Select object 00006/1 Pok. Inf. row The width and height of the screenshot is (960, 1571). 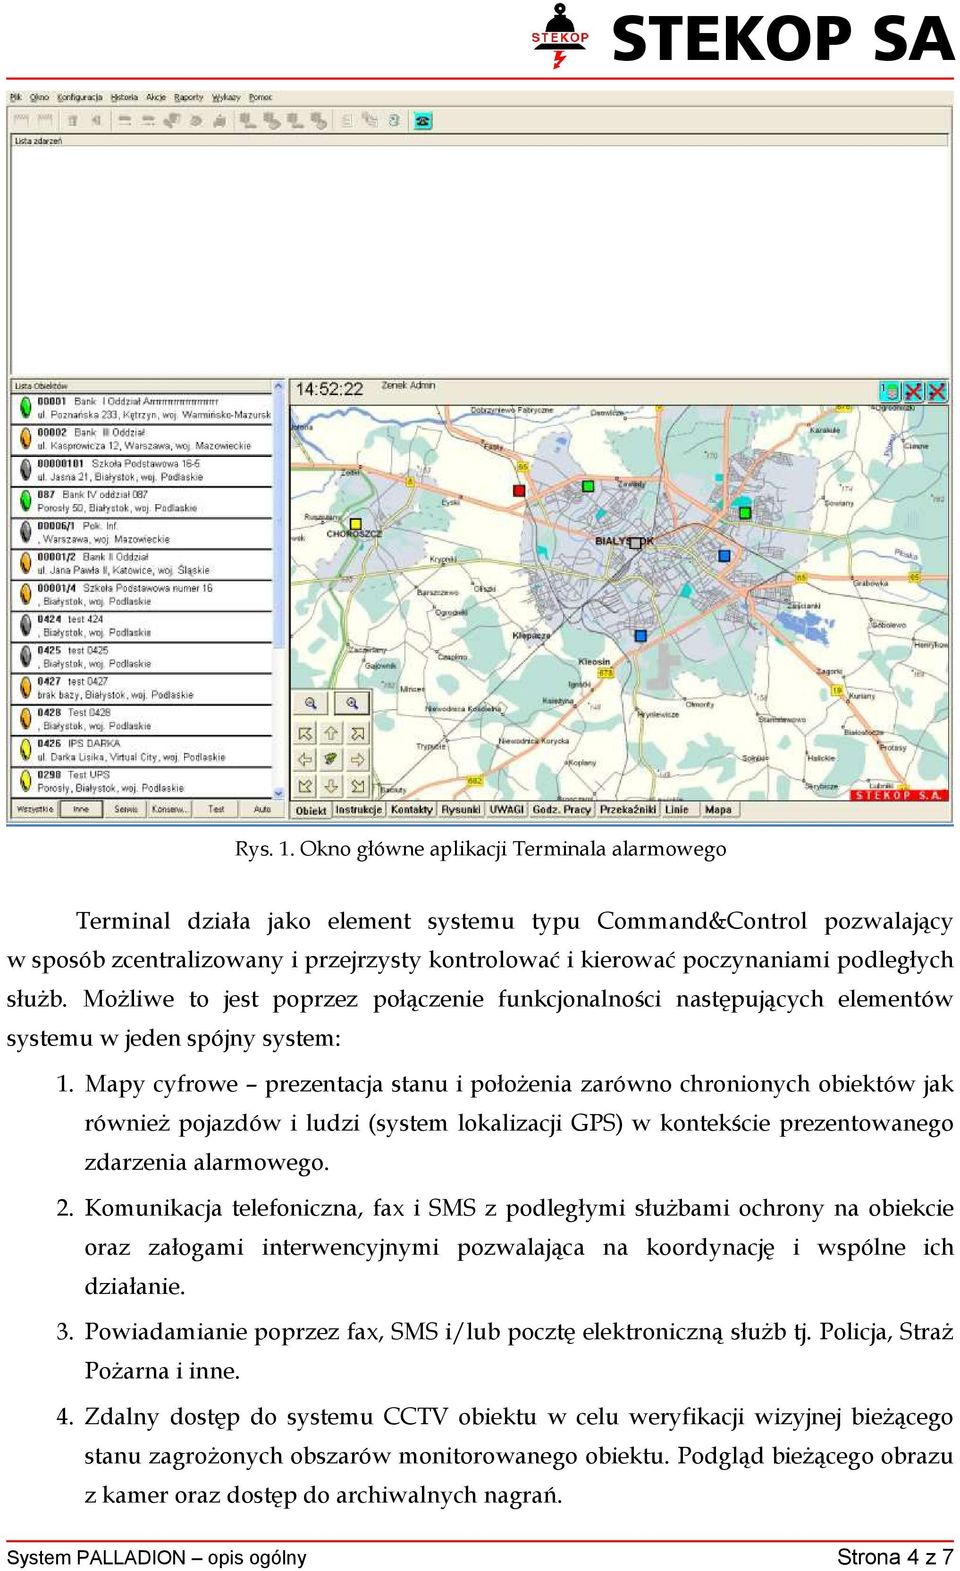(142, 532)
